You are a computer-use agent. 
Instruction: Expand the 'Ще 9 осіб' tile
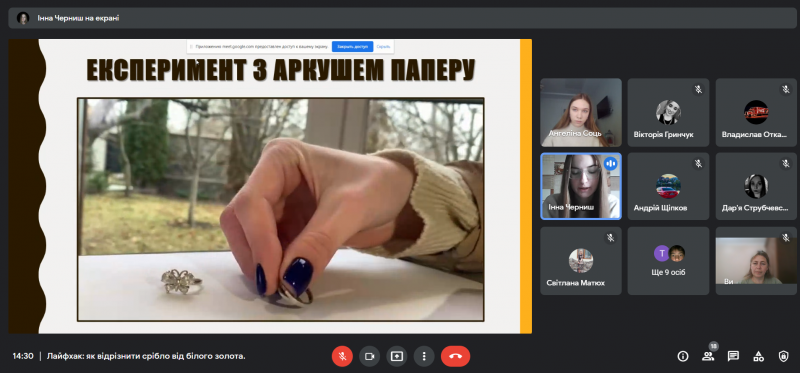pos(668,261)
